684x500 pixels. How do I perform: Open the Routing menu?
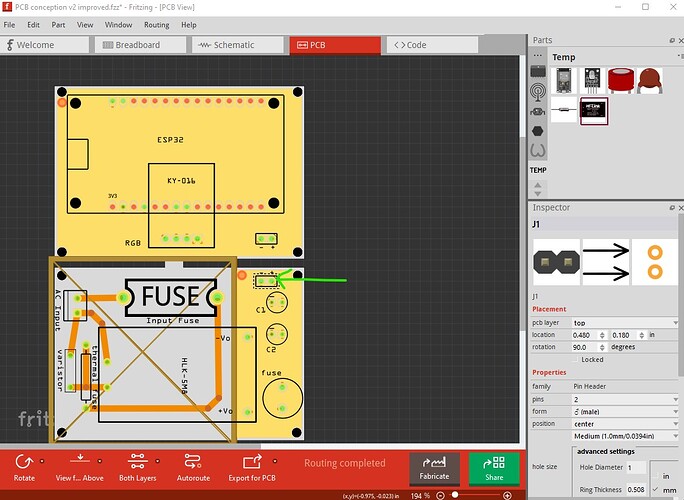click(x=157, y=25)
